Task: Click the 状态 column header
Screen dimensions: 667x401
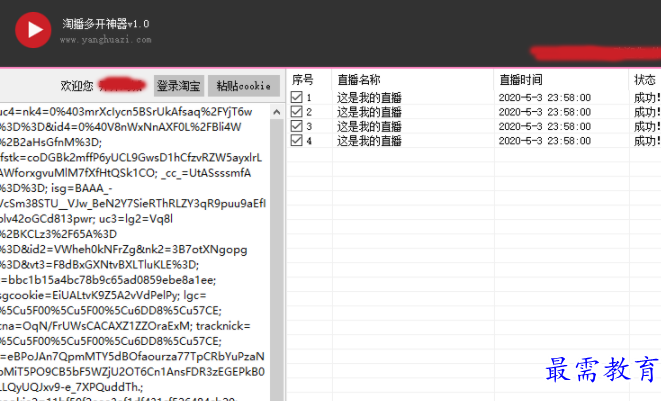Action: tap(645, 80)
